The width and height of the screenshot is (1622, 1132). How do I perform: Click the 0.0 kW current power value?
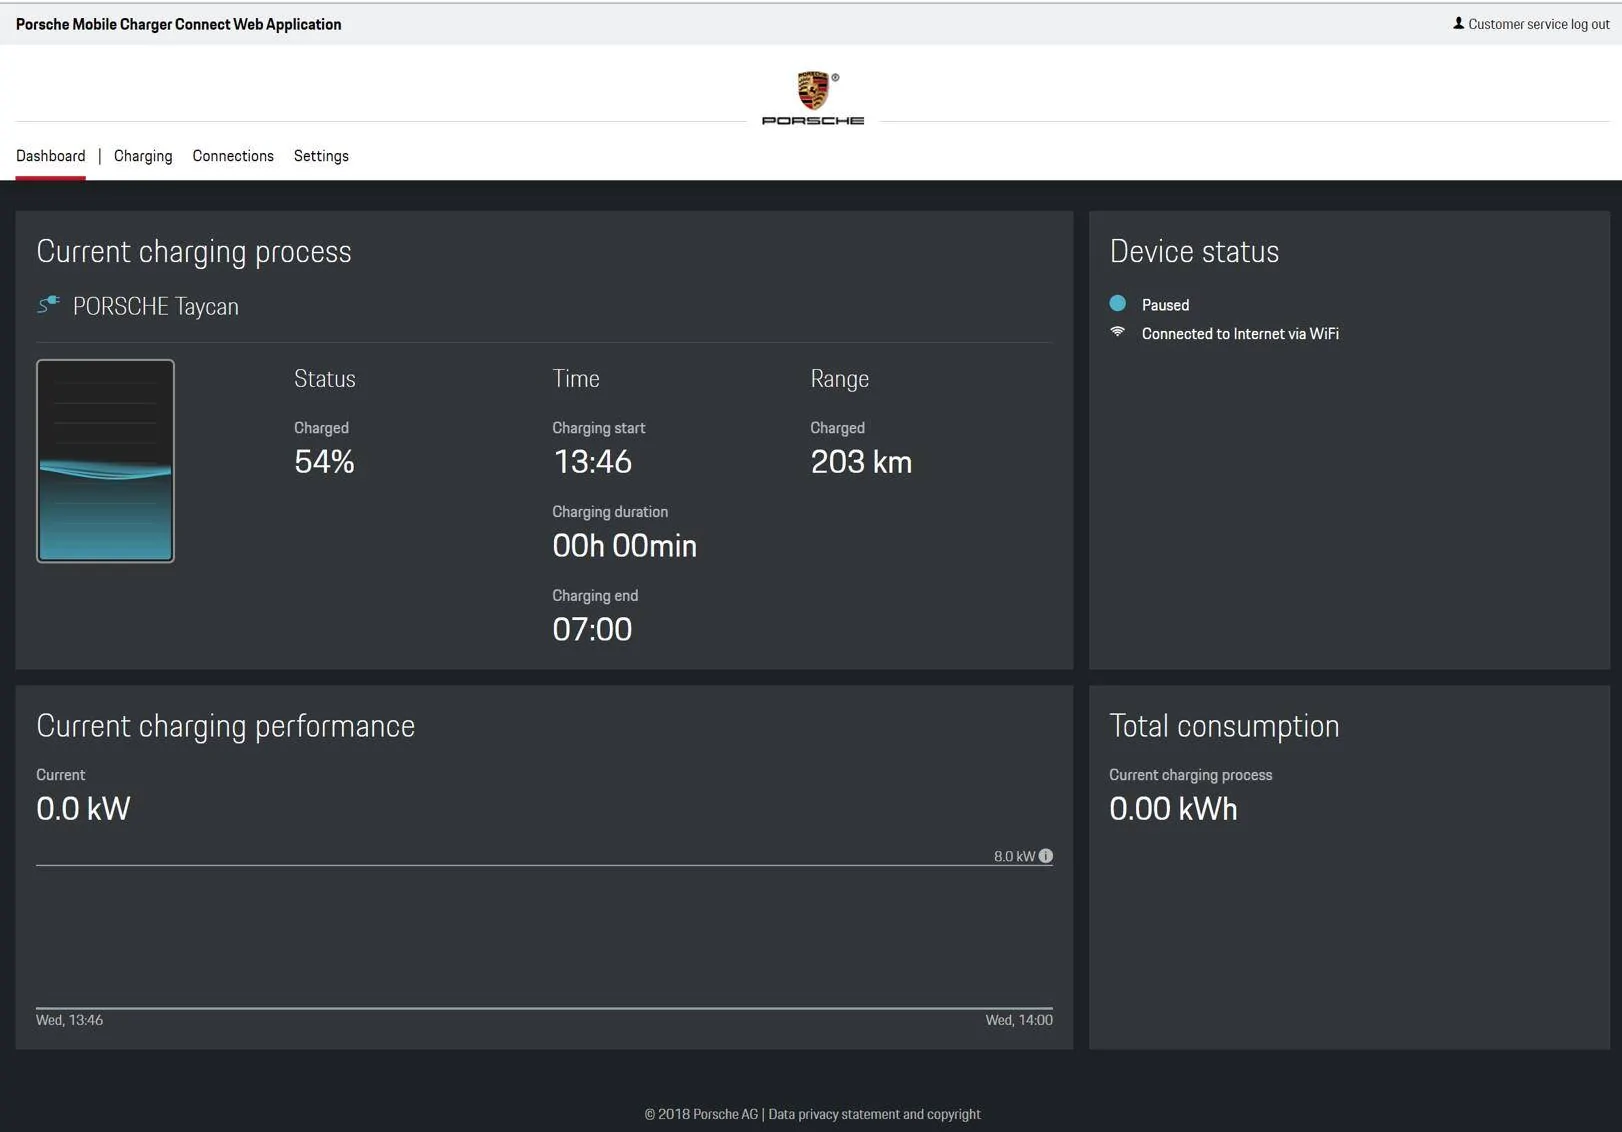83,809
